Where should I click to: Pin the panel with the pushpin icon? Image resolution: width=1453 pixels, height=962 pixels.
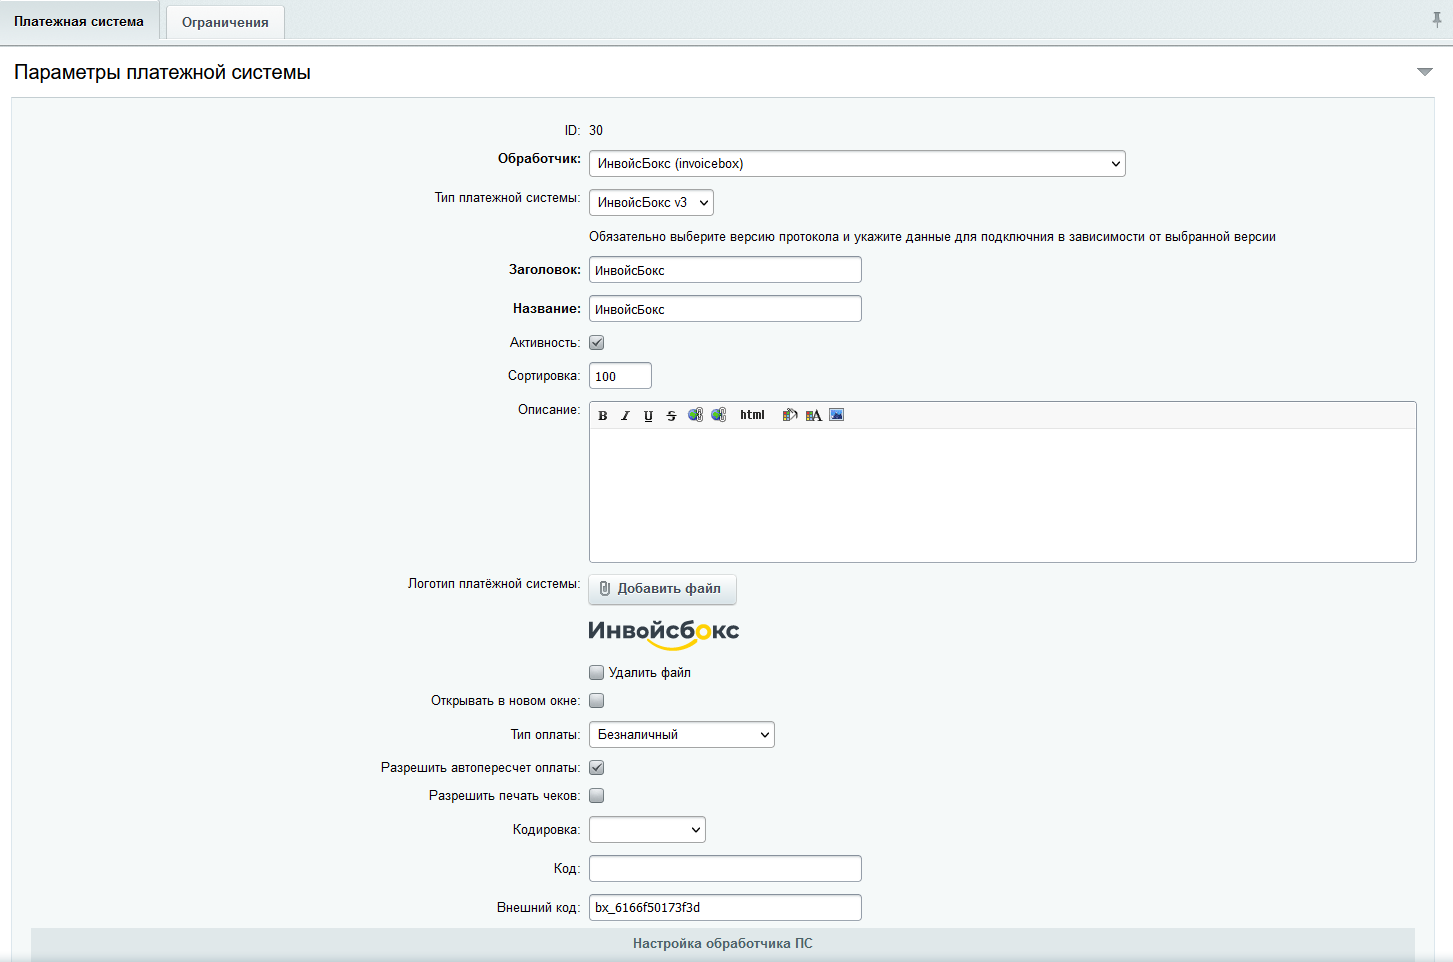coord(1437,20)
